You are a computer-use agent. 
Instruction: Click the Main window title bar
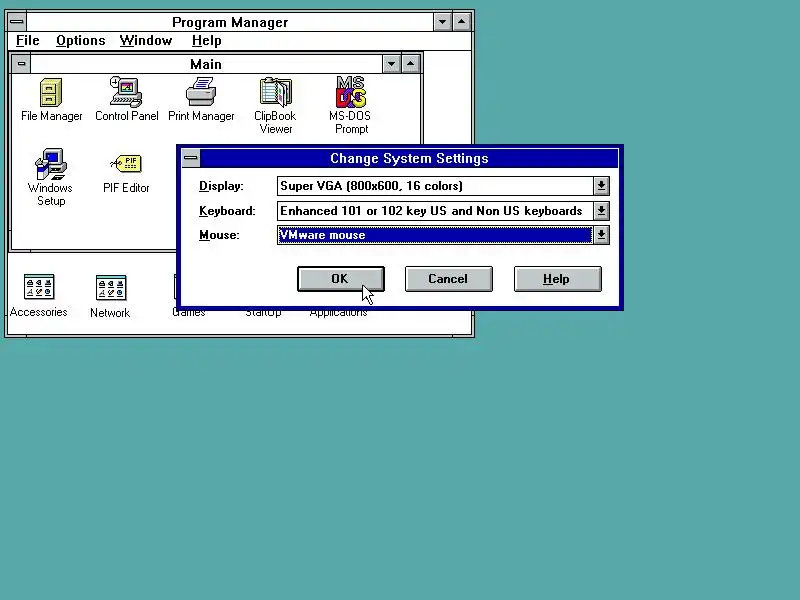point(206,64)
